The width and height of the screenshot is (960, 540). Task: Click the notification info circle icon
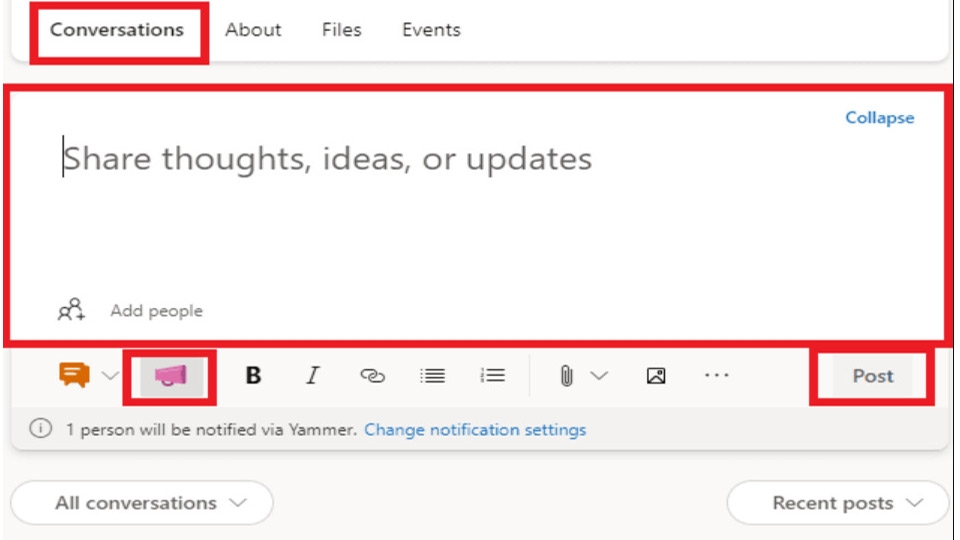(40, 430)
